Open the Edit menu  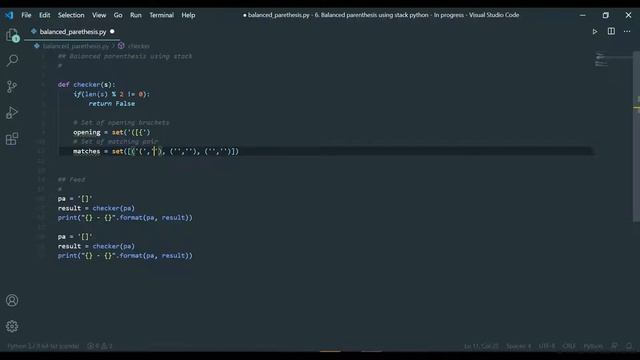pos(44,15)
